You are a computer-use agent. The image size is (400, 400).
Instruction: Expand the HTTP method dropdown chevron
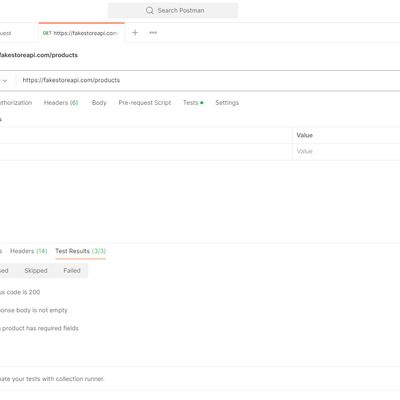point(5,80)
